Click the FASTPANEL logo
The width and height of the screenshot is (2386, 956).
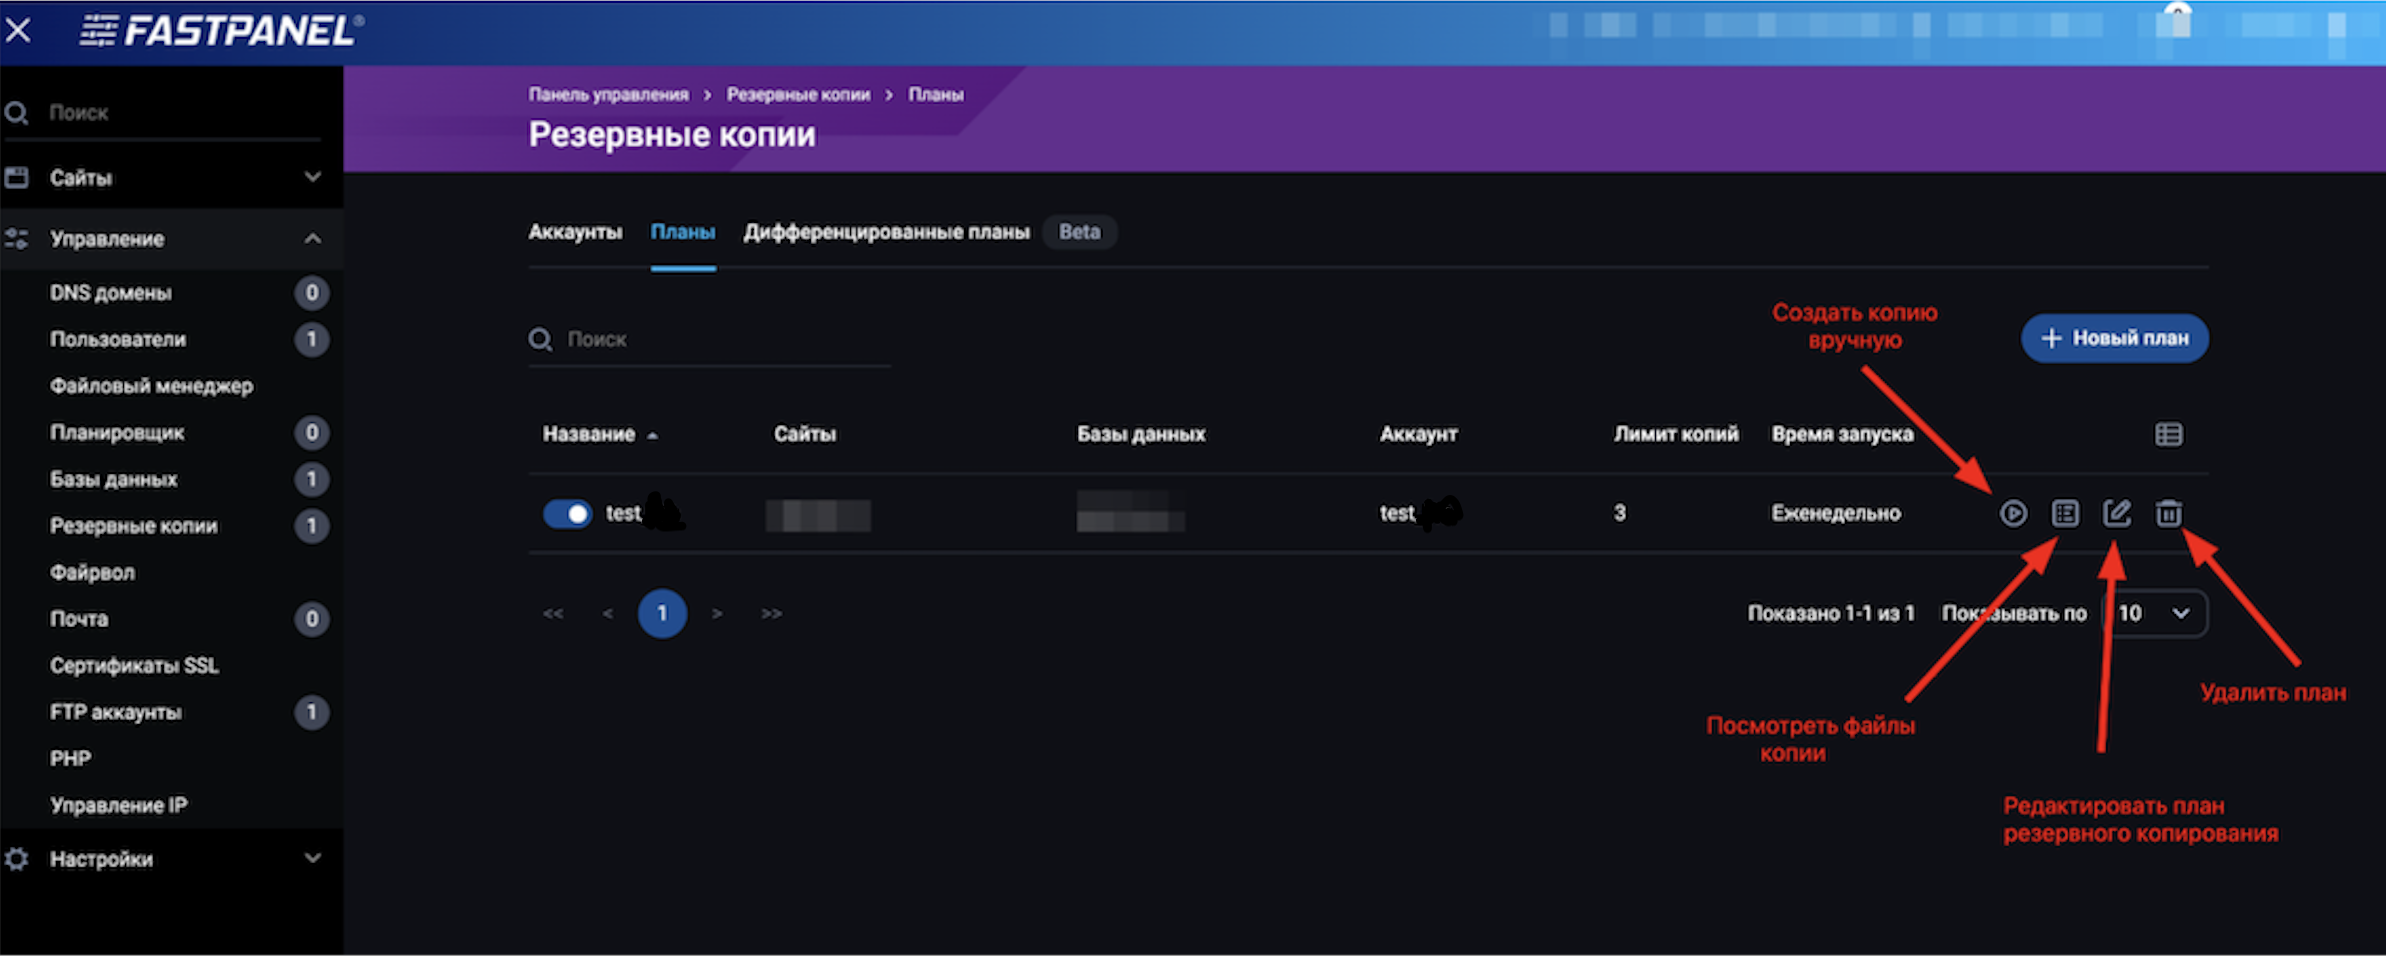tap(222, 31)
